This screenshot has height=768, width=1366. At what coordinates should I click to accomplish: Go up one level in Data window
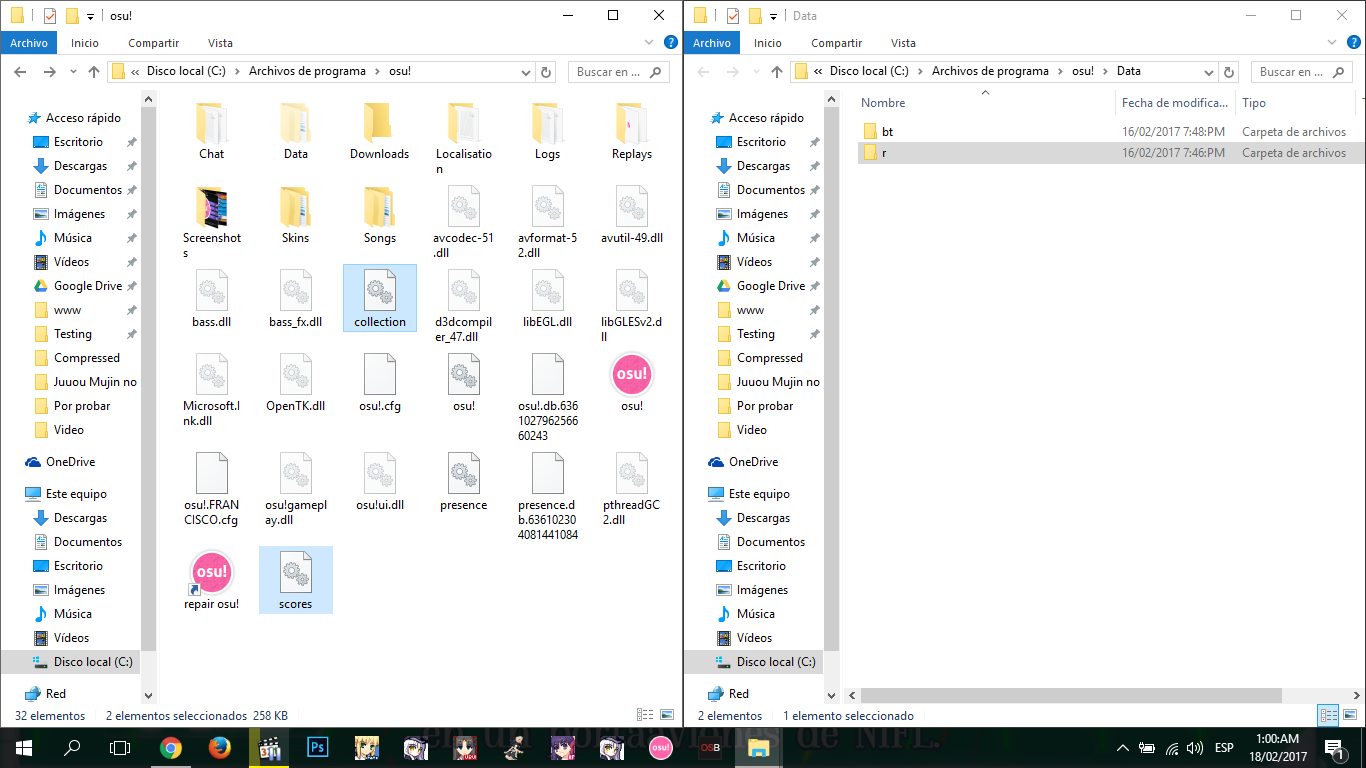click(x=777, y=72)
